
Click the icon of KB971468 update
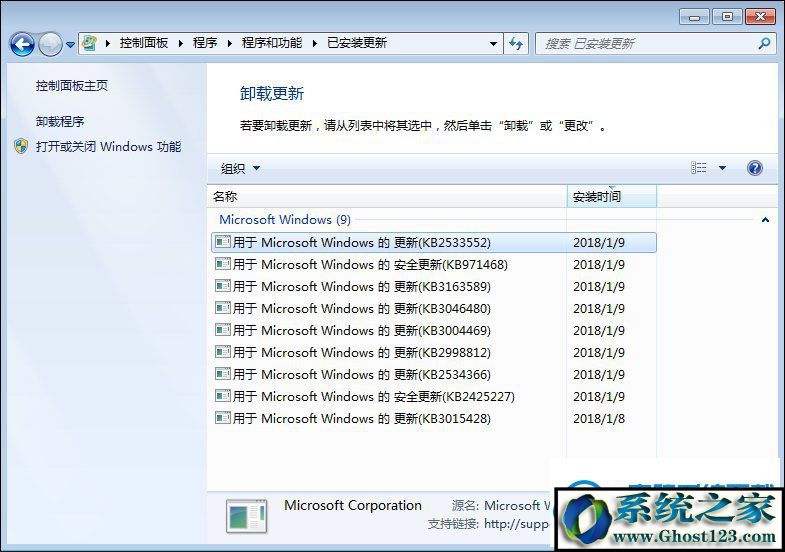pyautogui.click(x=223, y=264)
